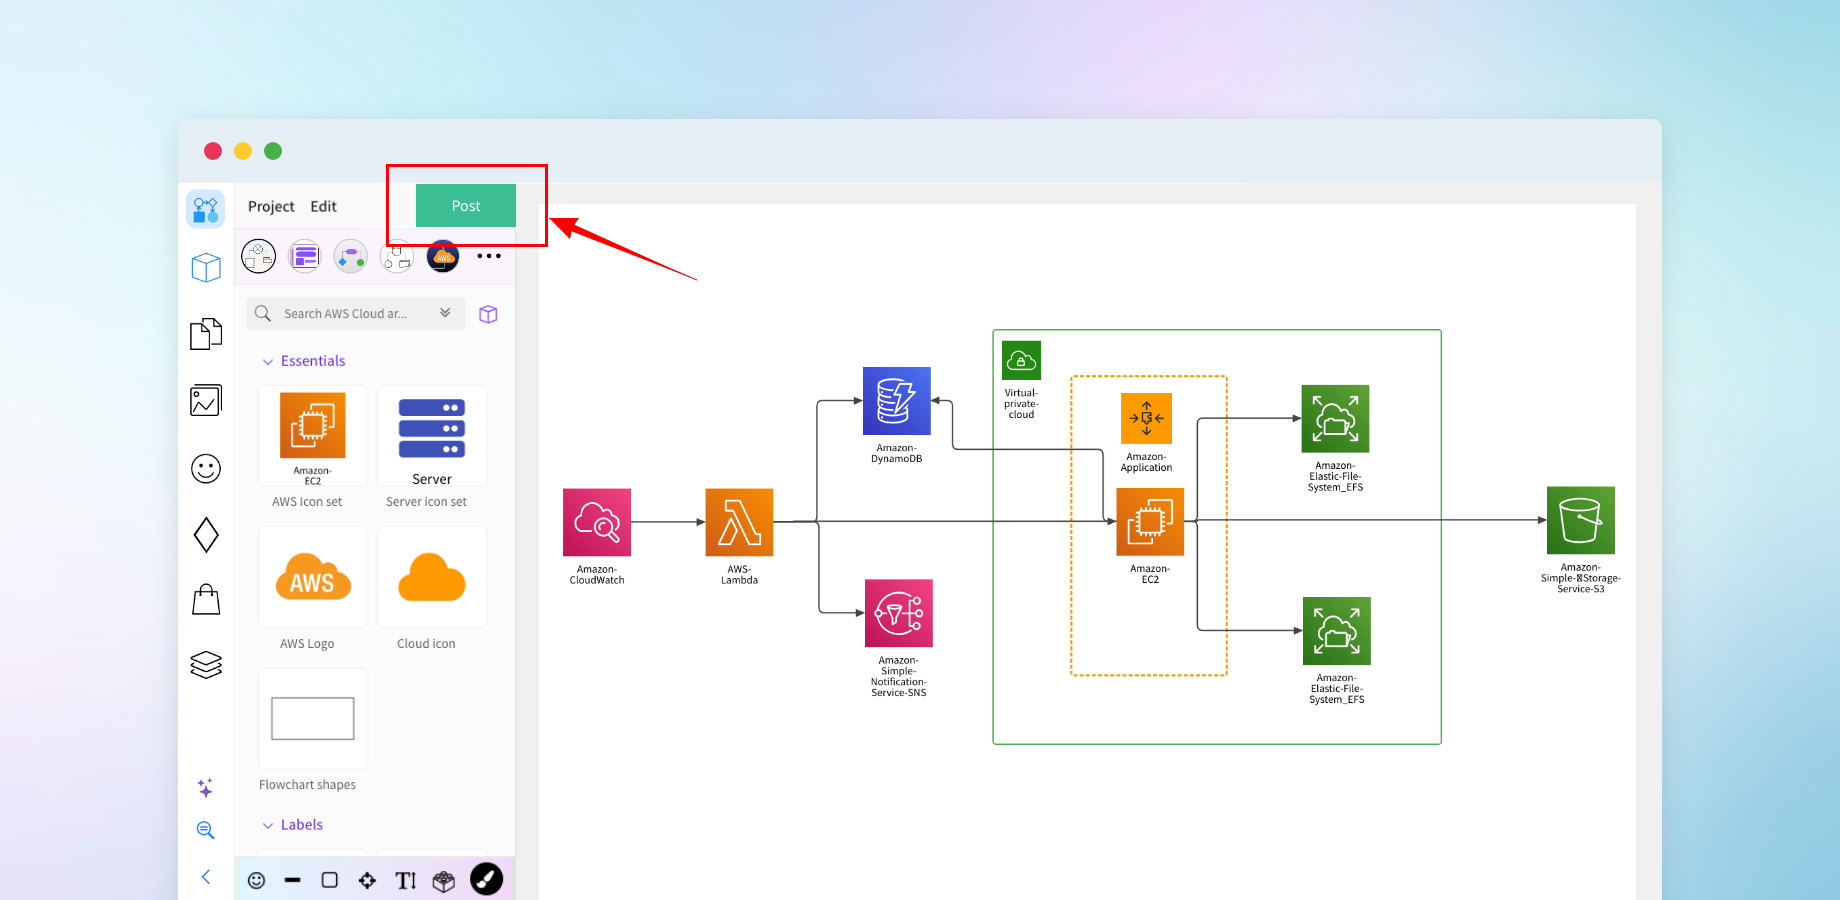Click the purple cube icon beside search
Image resolution: width=1840 pixels, height=900 pixels.
488,314
